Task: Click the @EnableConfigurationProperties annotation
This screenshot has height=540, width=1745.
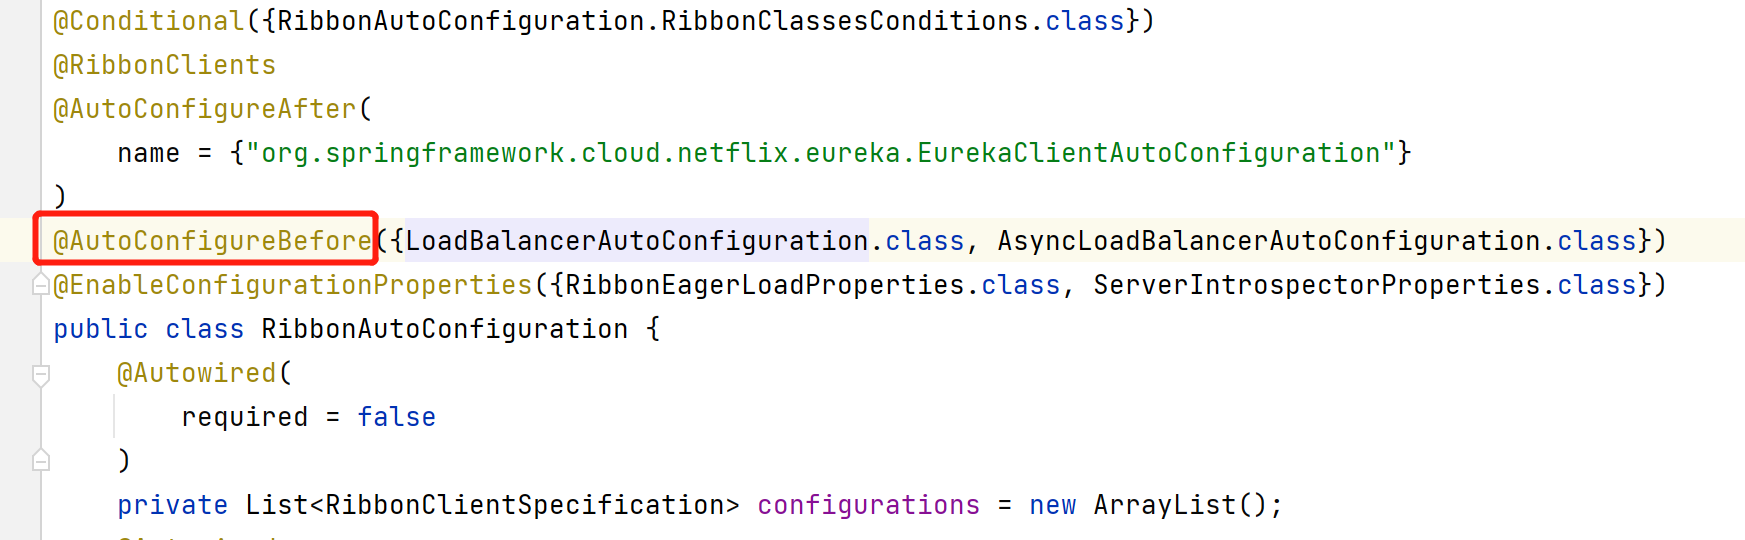Action: tap(292, 285)
